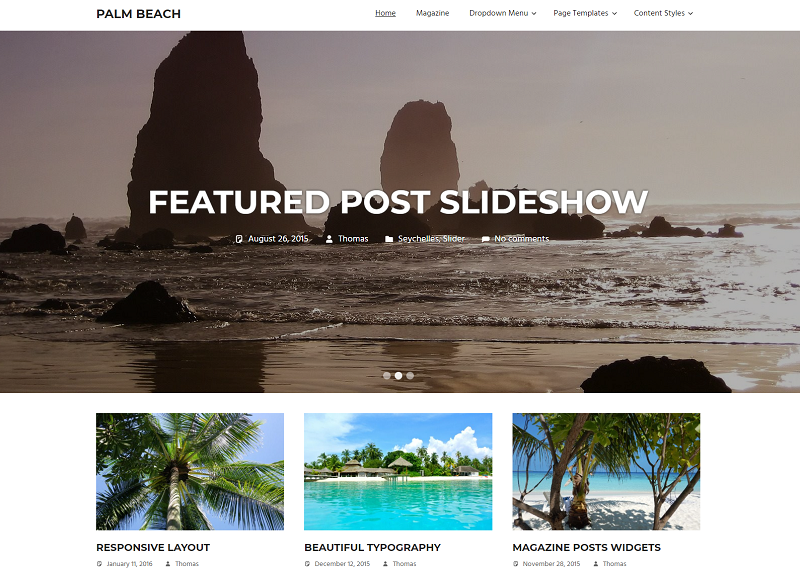Click calendar icon next to January 11, 2016
The width and height of the screenshot is (800, 570).
(x=99, y=564)
